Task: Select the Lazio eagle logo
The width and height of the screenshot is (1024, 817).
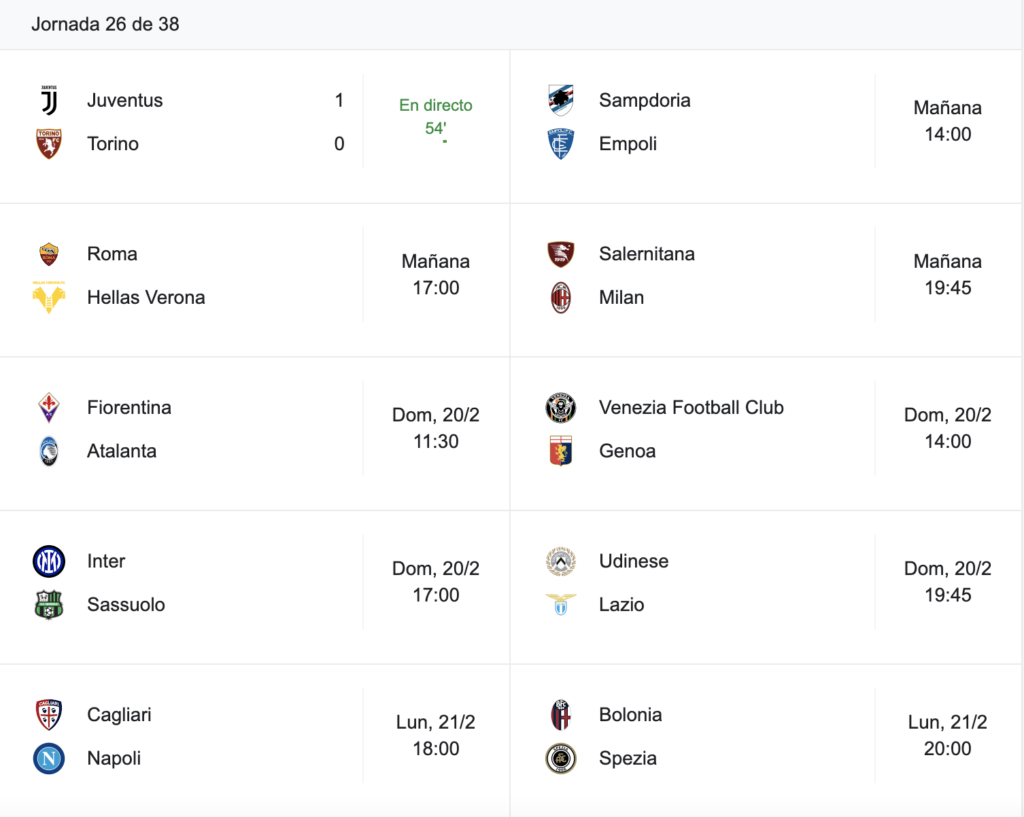Action: (561, 604)
